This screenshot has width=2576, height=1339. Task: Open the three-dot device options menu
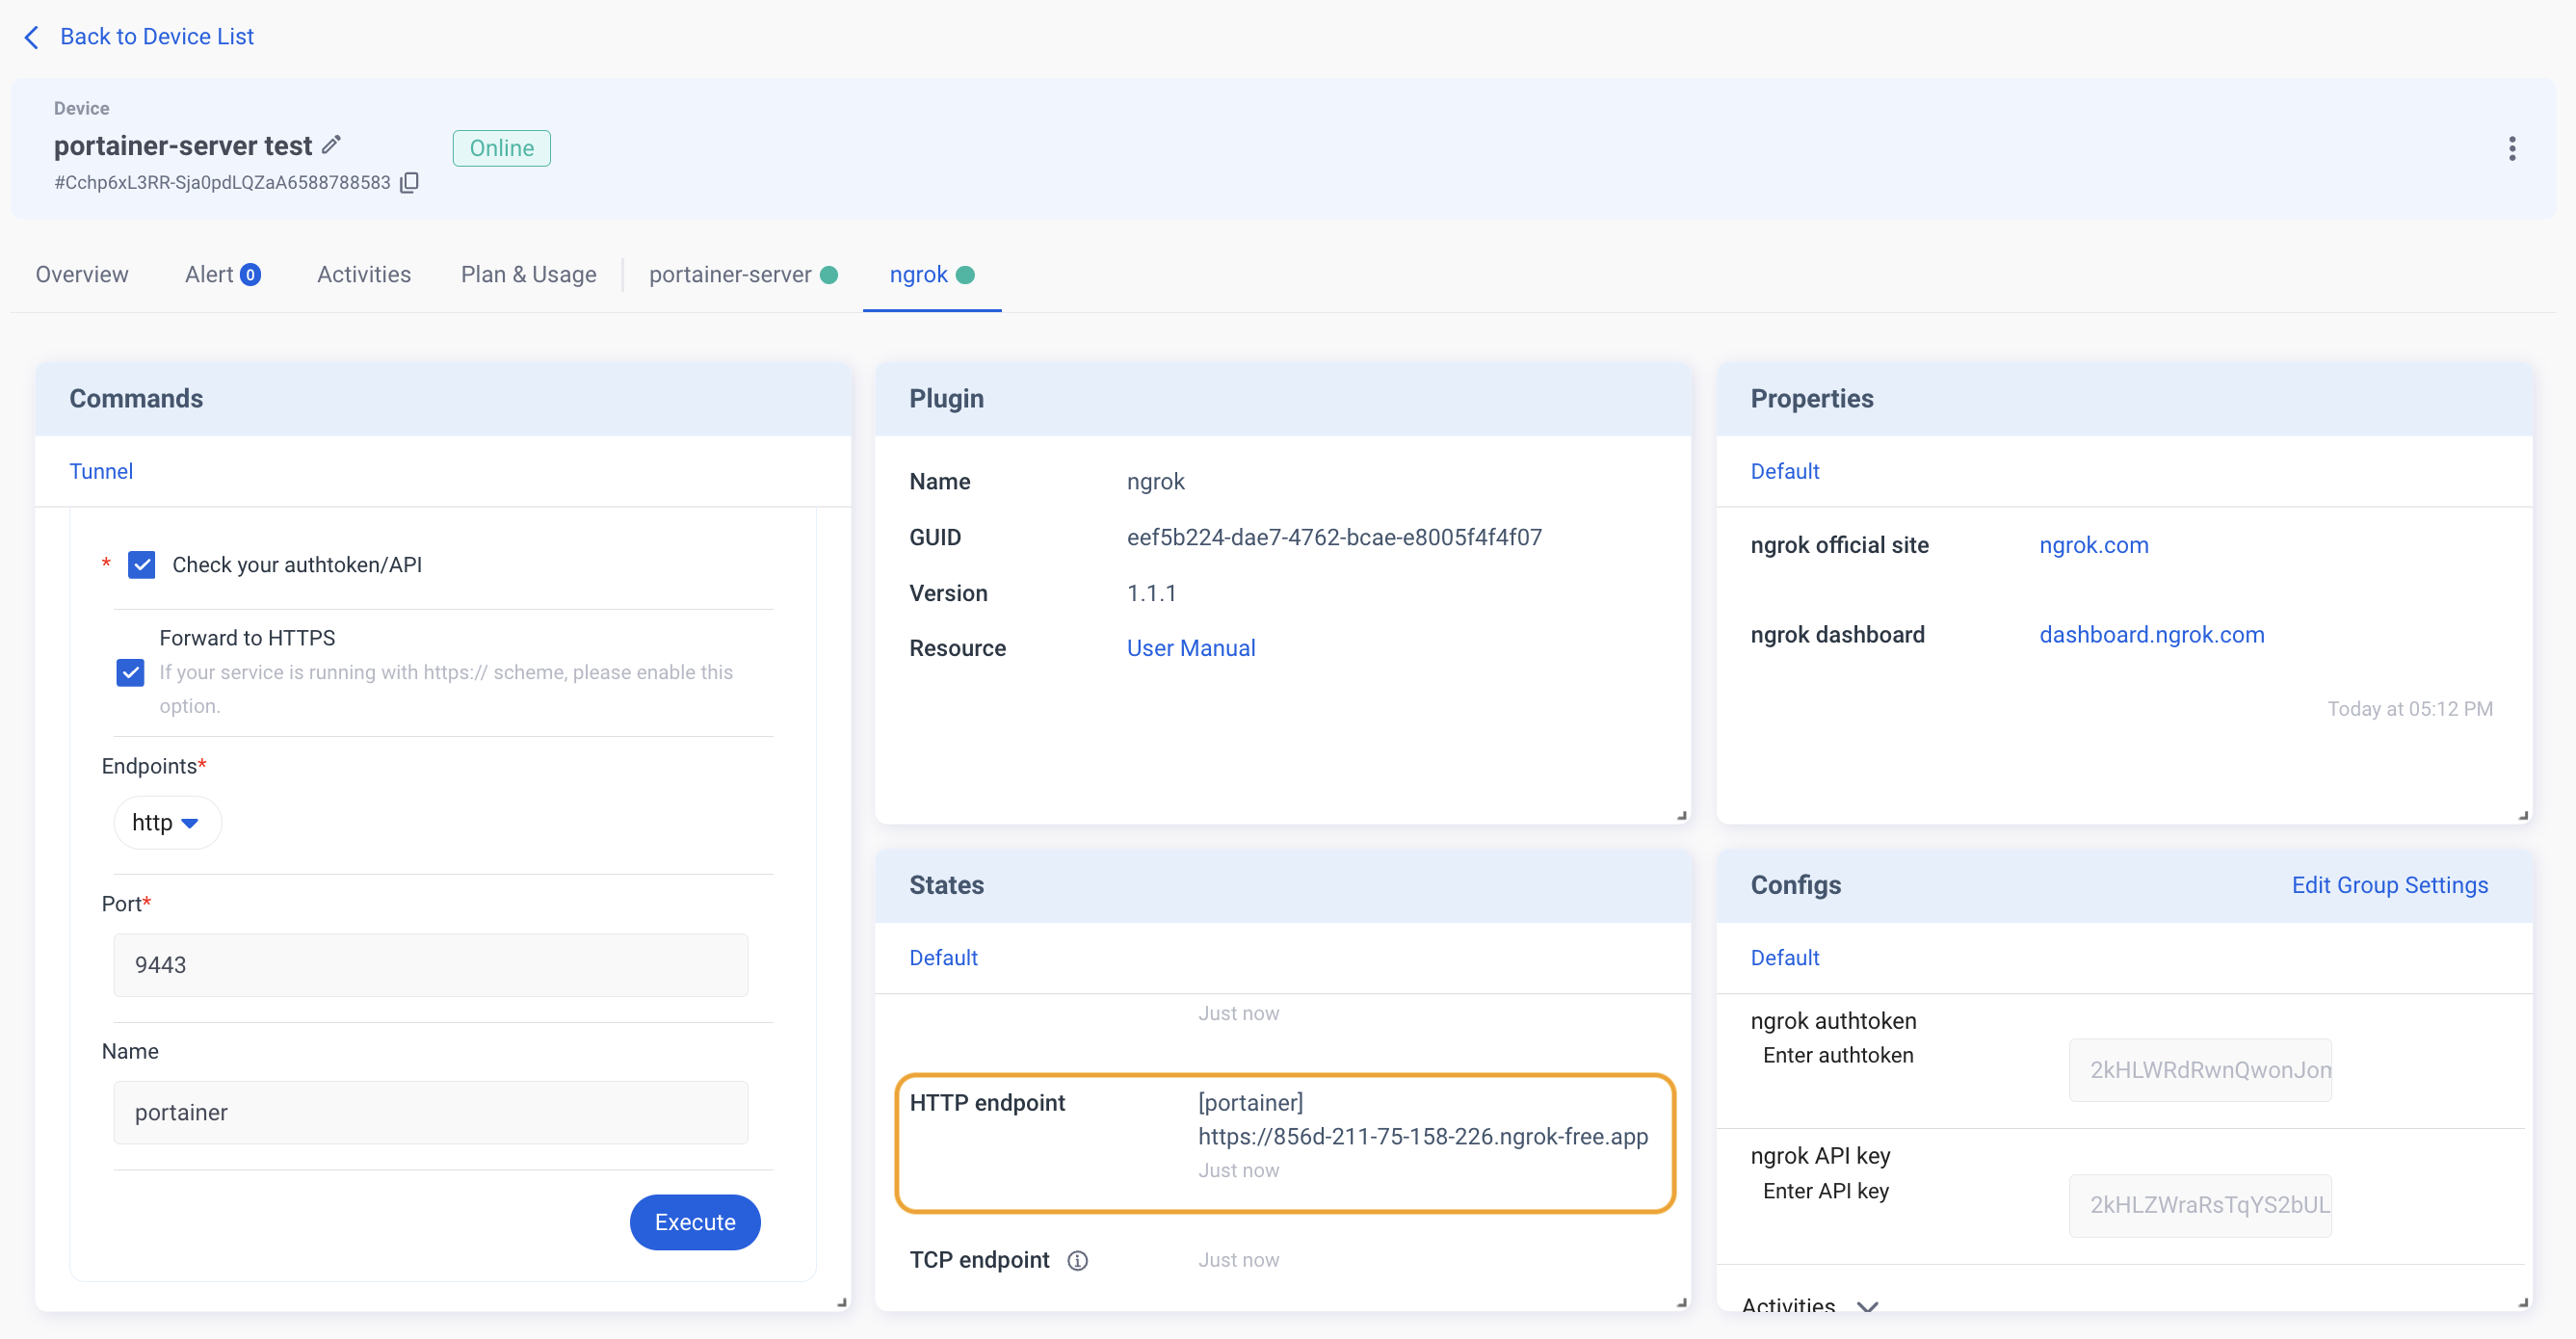coord(2511,149)
